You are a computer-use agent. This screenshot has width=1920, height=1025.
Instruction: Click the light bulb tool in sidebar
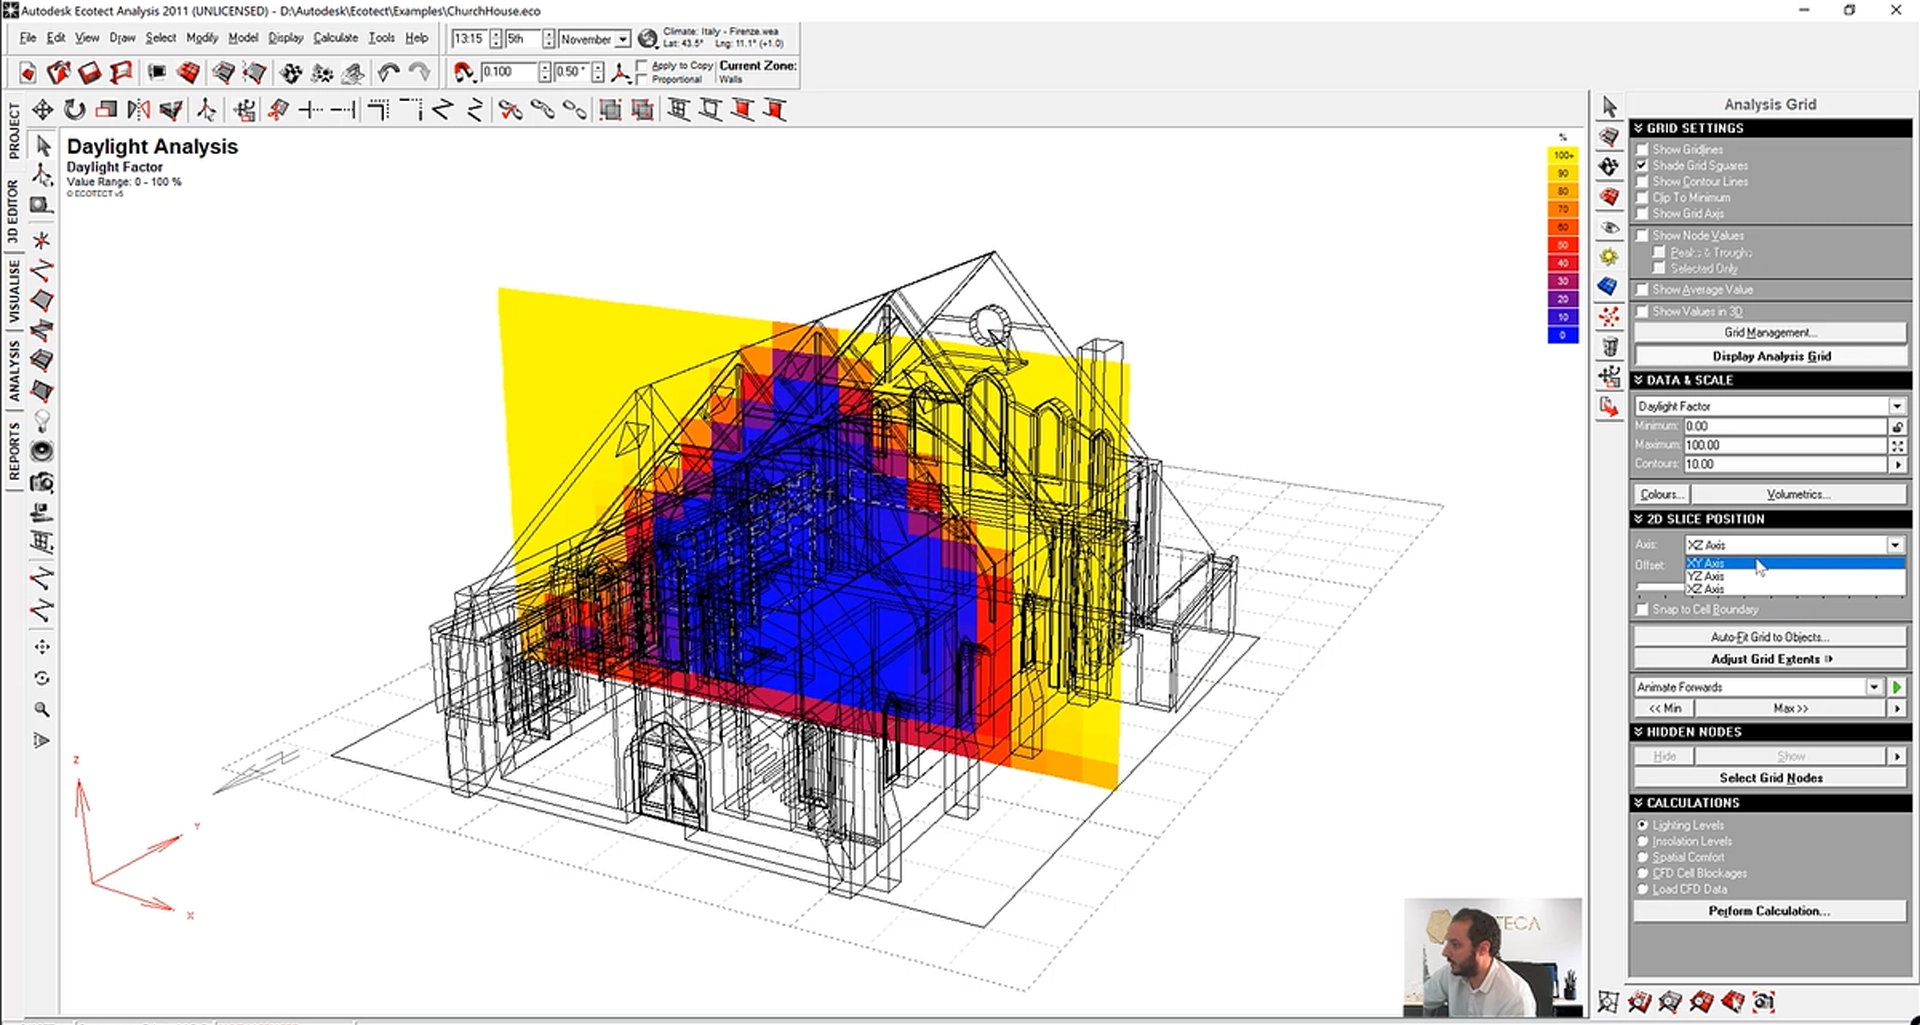click(x=42, y=420)
